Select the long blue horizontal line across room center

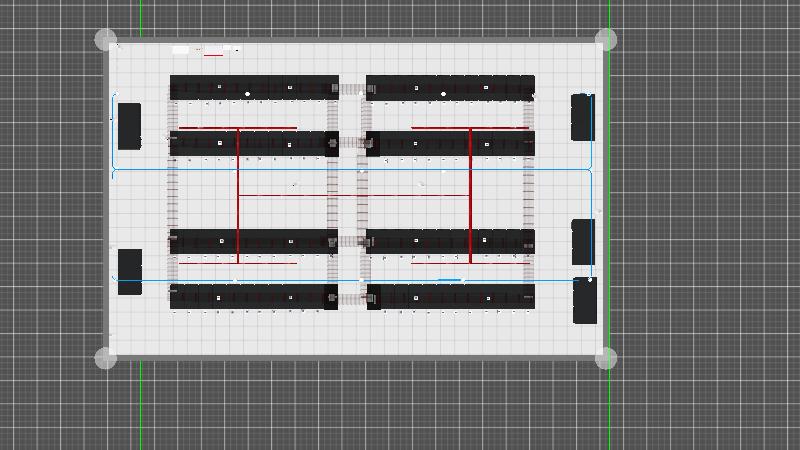[350, 170]
